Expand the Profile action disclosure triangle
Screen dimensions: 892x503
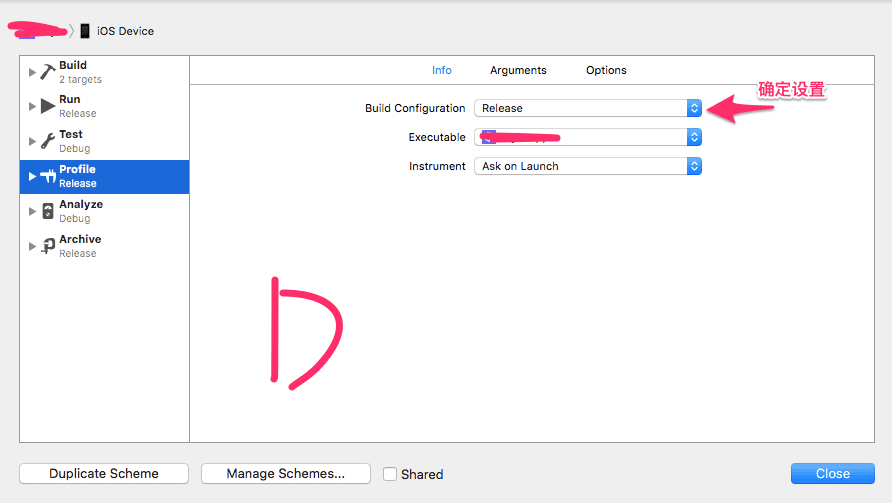tap(32, 176)
